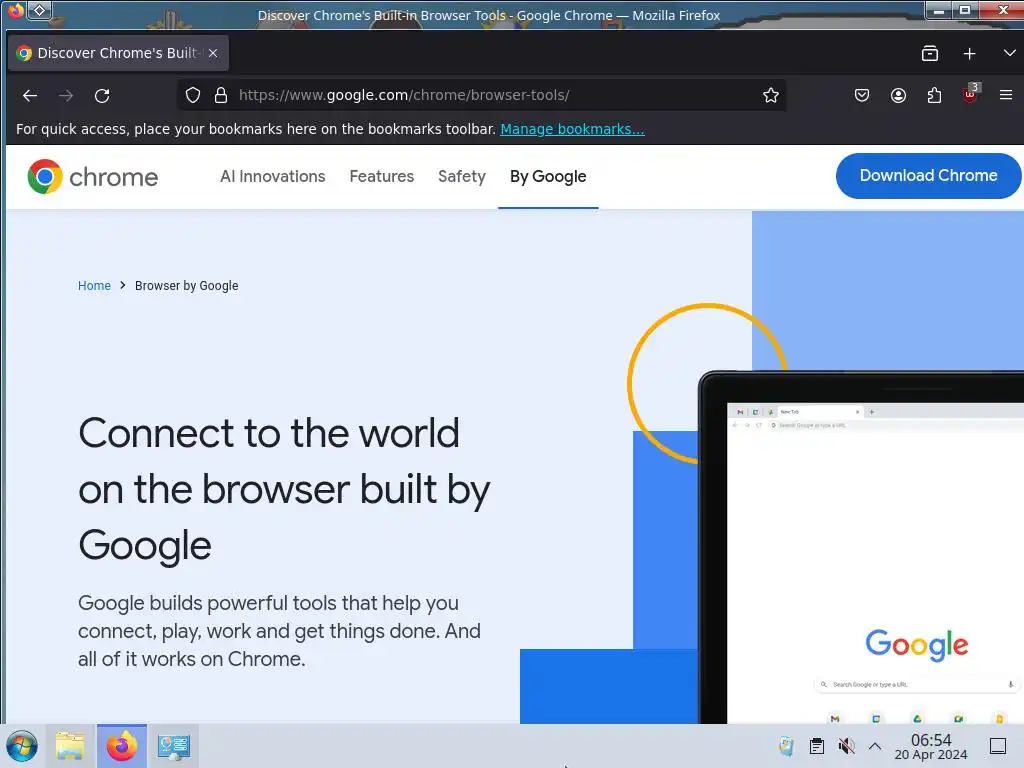Open the Safety navigation item
The width and height of the screenshot is (1024, 768).
pyautogui.click(x=462, y=176)
